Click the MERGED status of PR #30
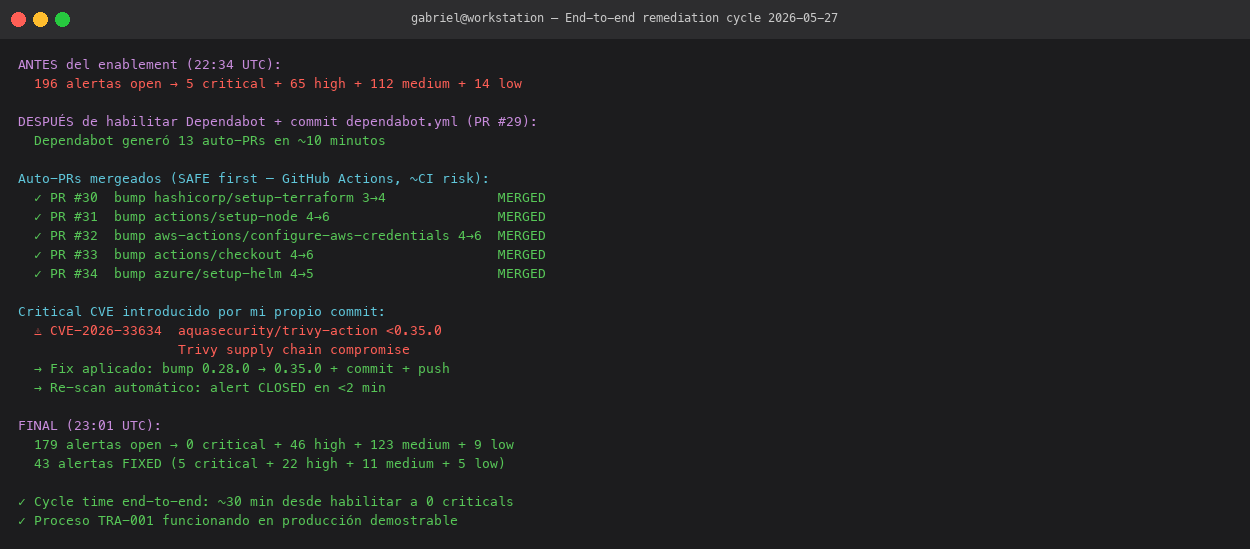Screen dimensions: 1250x549 (x=522, y=198)
